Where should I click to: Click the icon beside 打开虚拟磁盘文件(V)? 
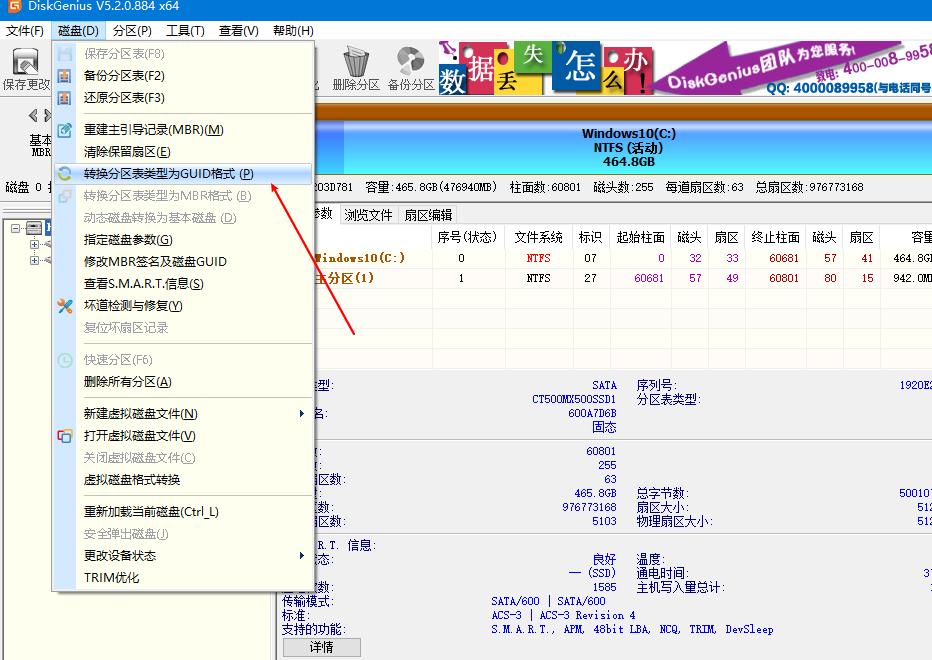(66, 435)
